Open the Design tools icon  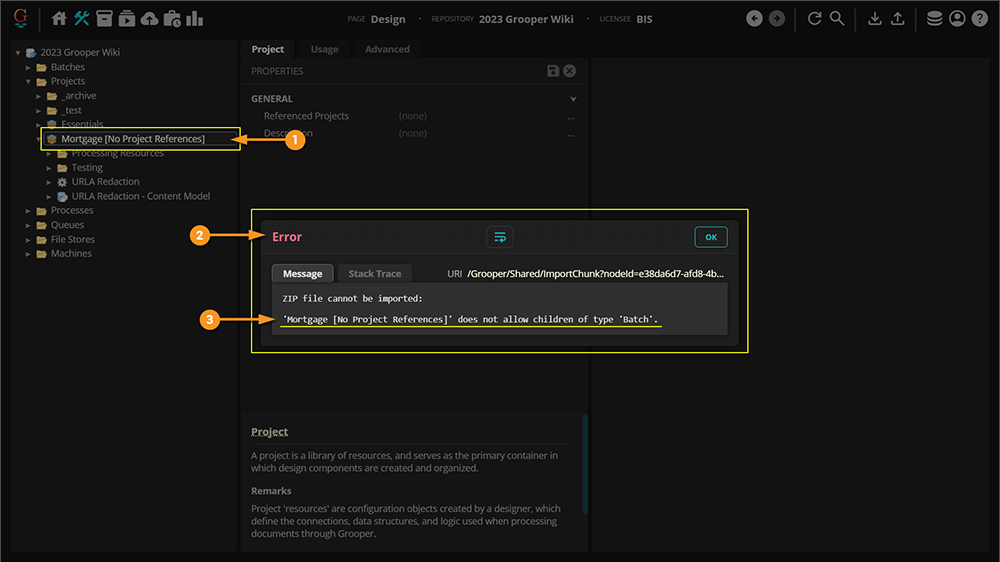82,18
